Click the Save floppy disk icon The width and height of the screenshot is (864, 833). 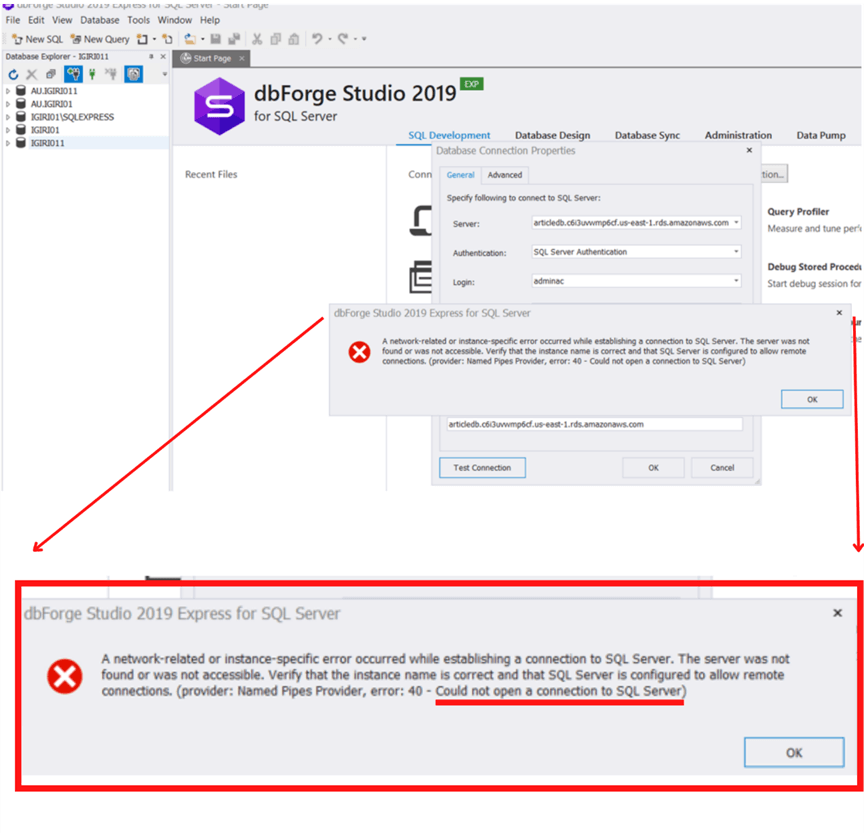point(215,39)
